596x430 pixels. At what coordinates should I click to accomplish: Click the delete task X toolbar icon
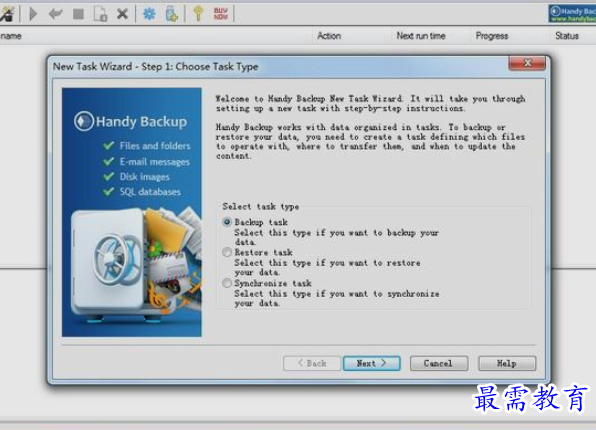122,14
